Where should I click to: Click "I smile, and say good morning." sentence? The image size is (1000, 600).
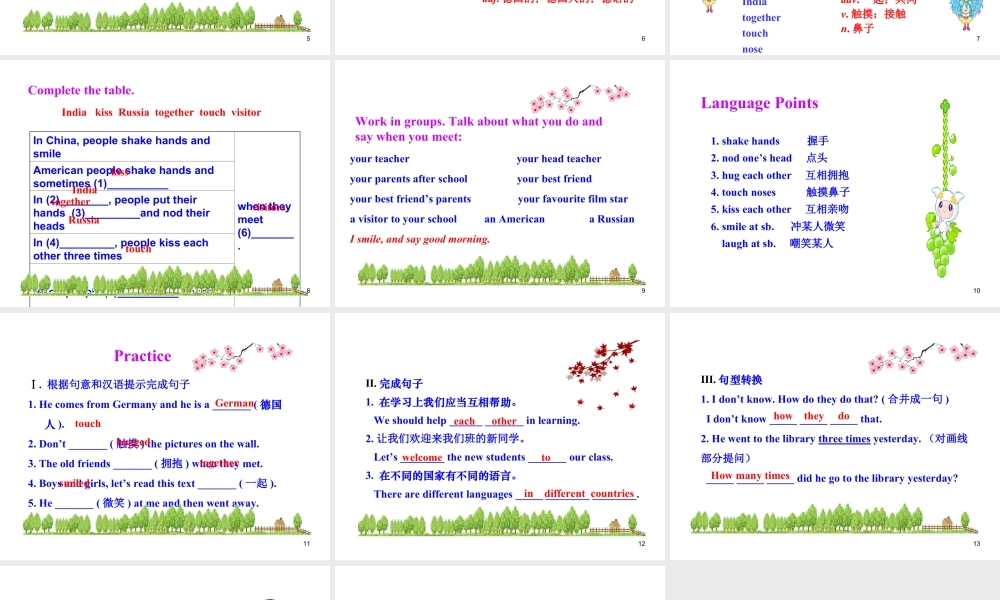[420, 239]
